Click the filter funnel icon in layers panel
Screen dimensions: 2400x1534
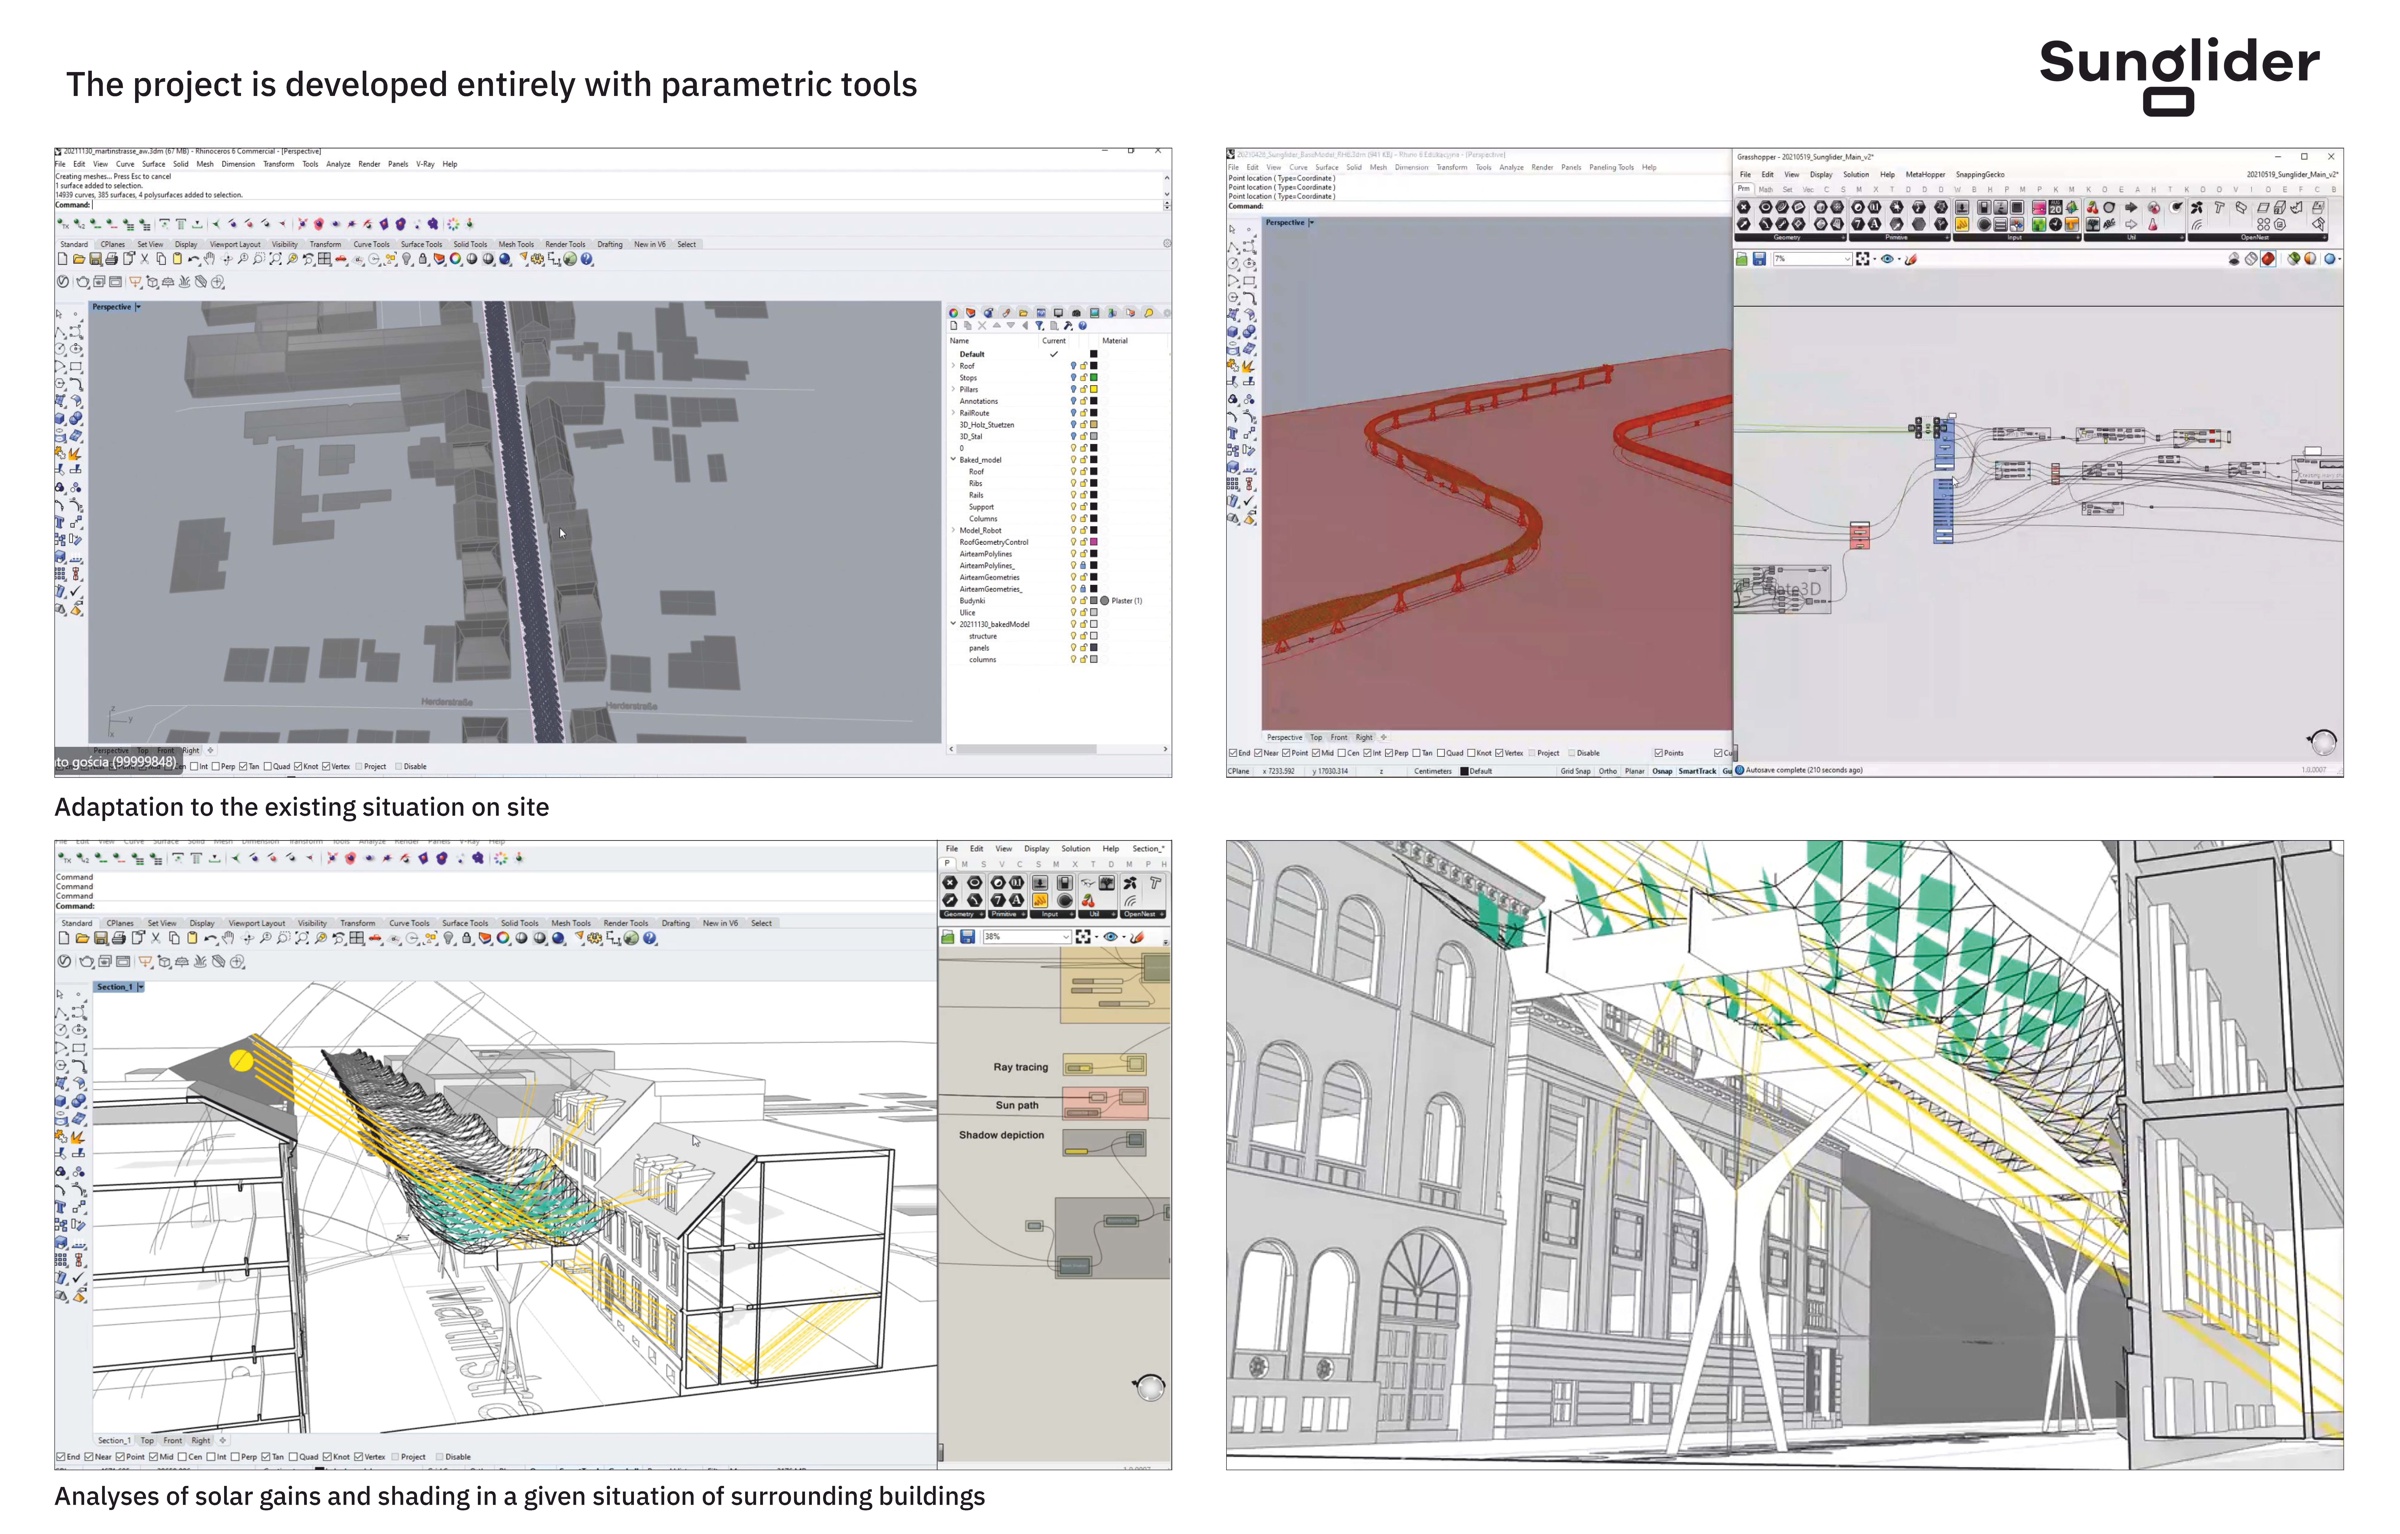click(1039, 326)
